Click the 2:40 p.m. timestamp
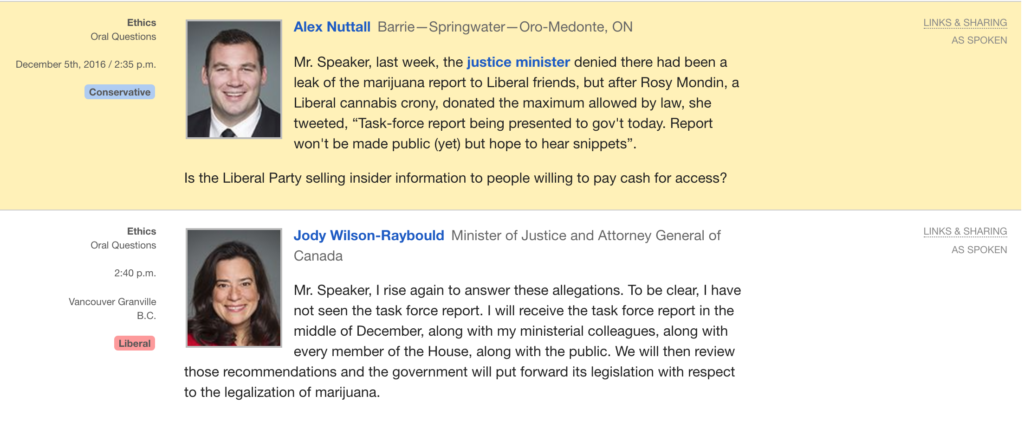 click(135, 273)
